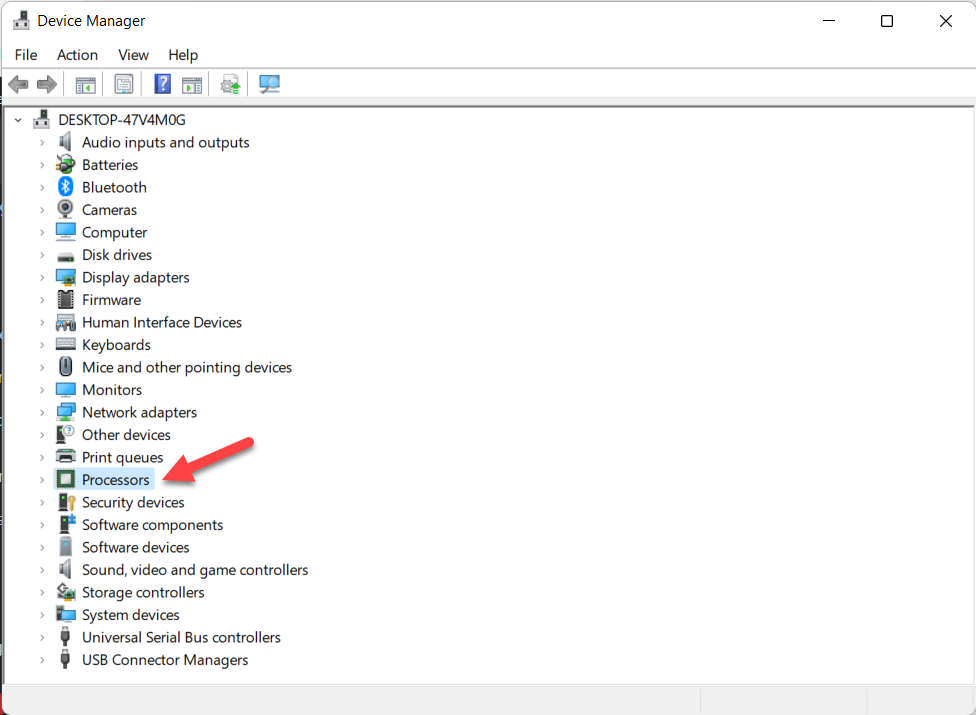Viewport: 976px width, 715px height.
Task: Open the Properties toolbar icon
Action: [124, 85]
